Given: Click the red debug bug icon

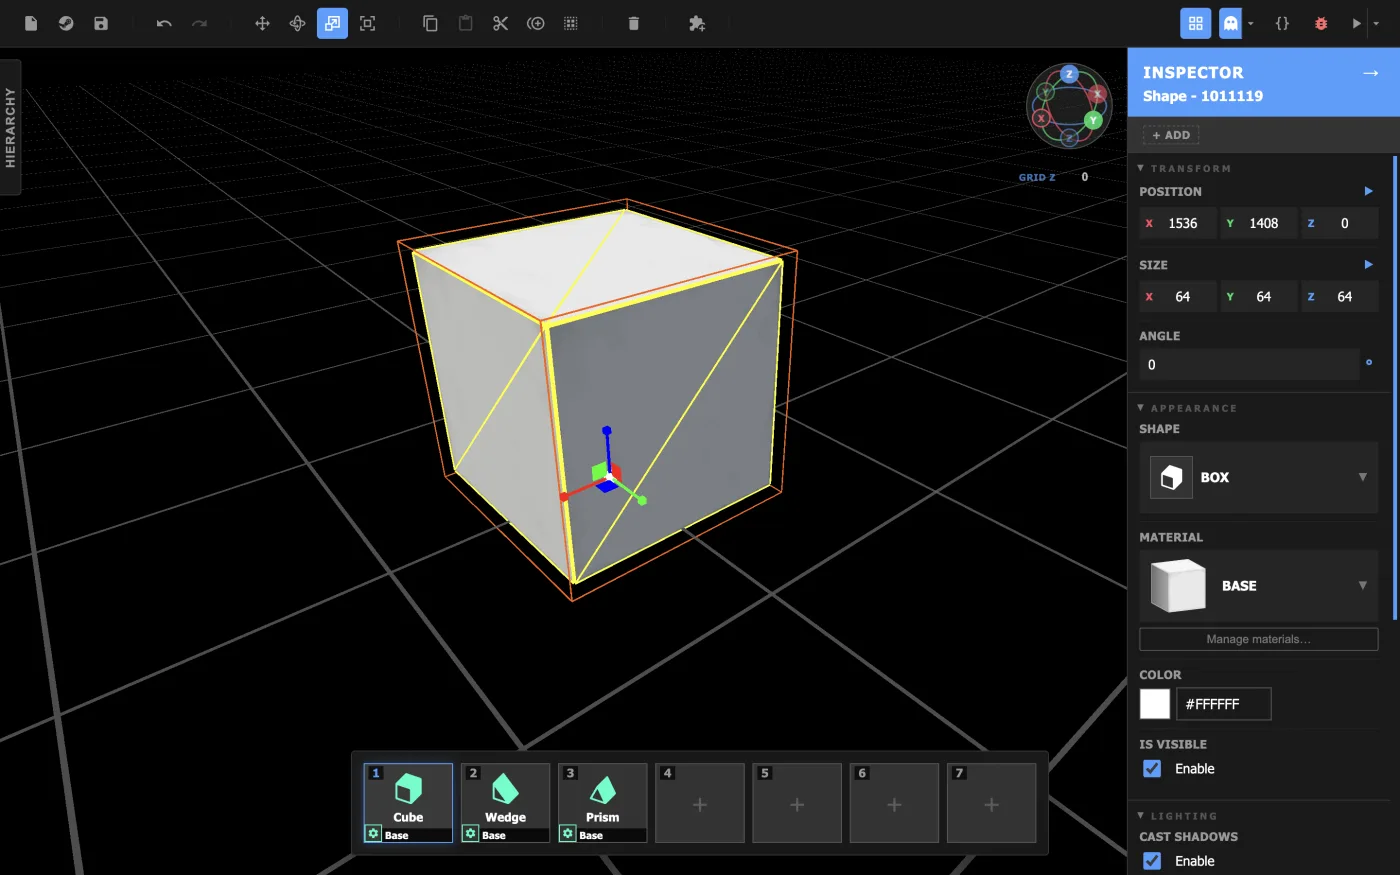Looking at the screenshot, I should point(1321,23).
